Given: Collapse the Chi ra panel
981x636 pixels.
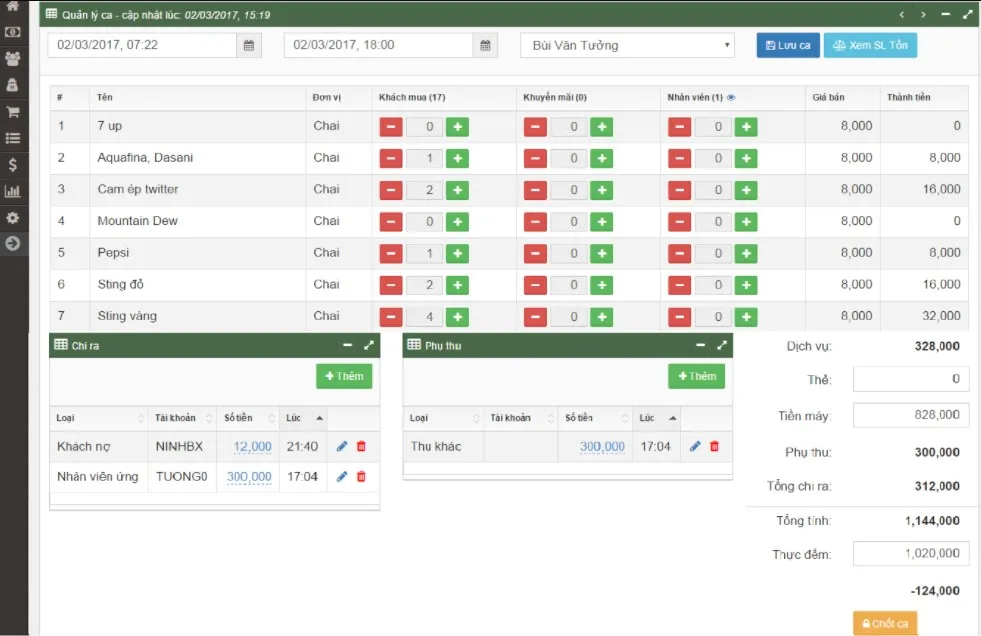Looking at the screenshot, I should 347,345.
